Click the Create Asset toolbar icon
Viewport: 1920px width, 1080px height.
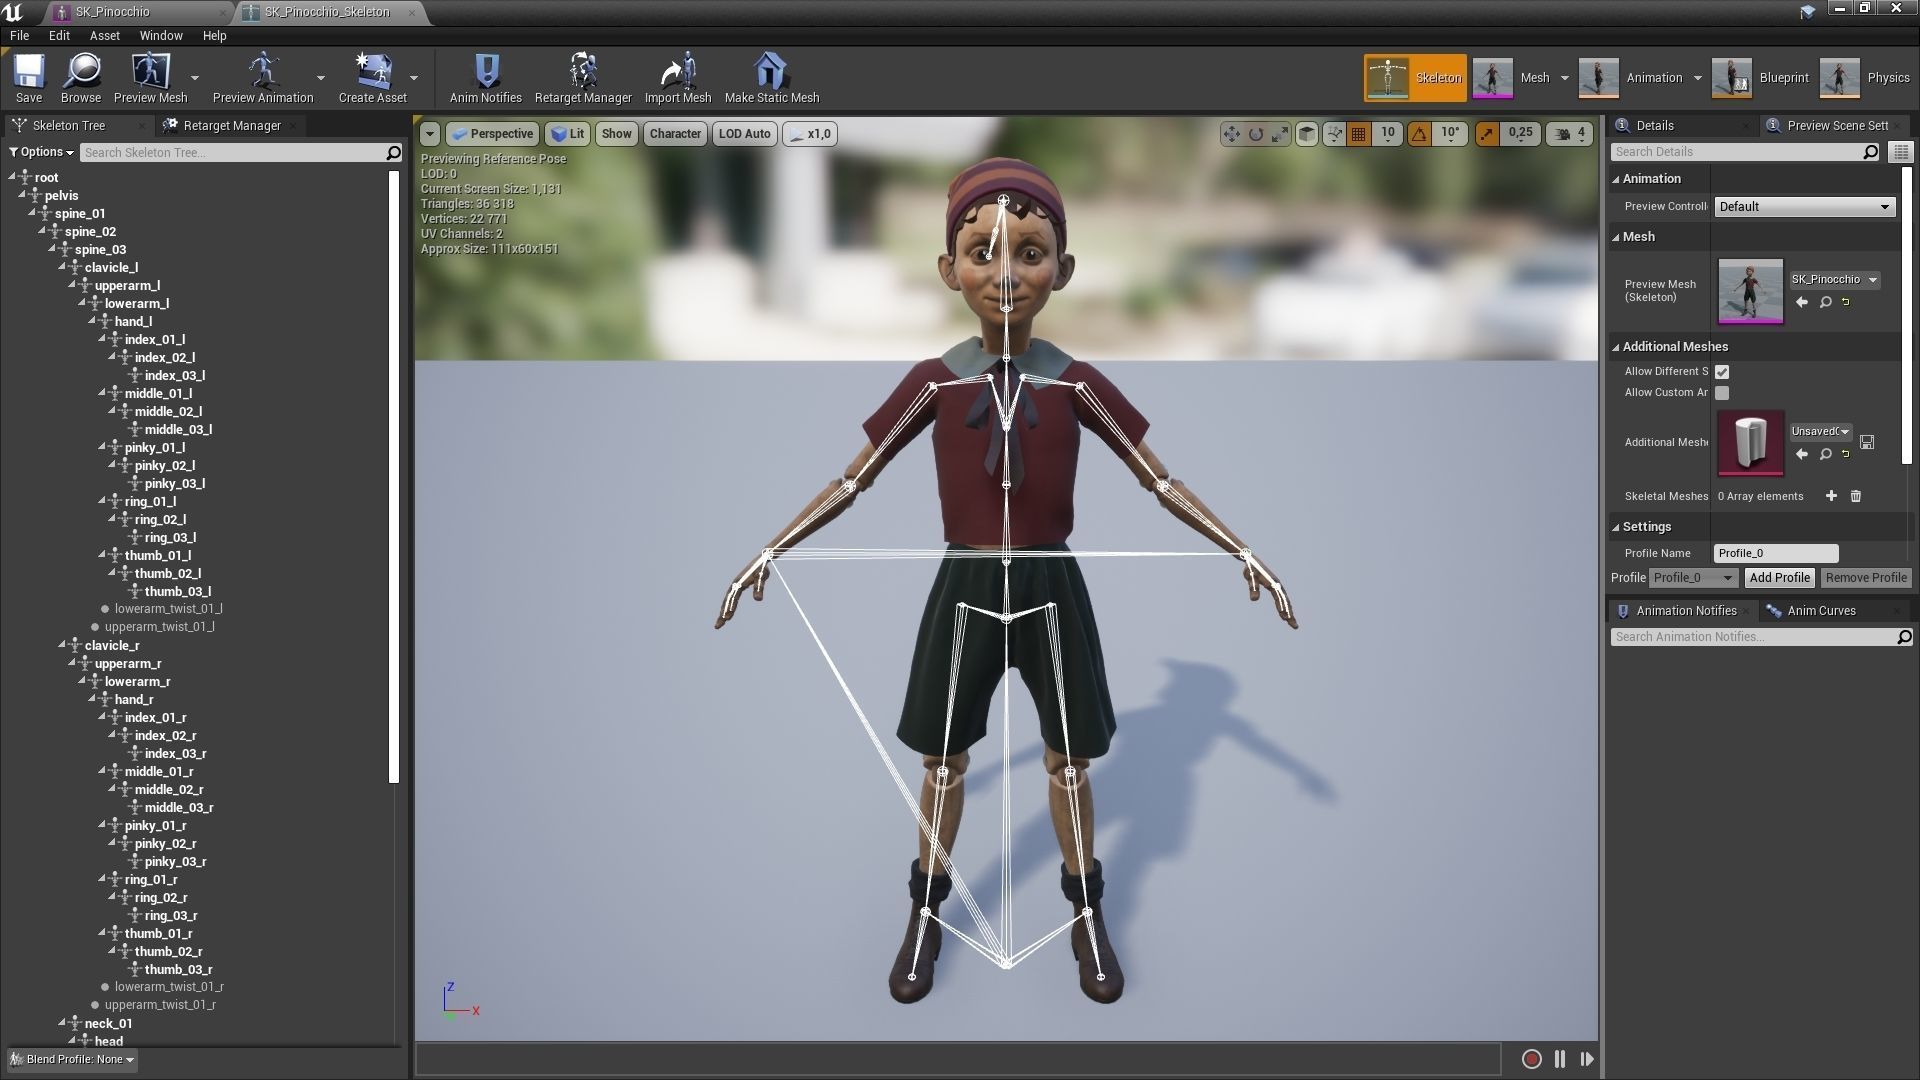coord(373,78)
